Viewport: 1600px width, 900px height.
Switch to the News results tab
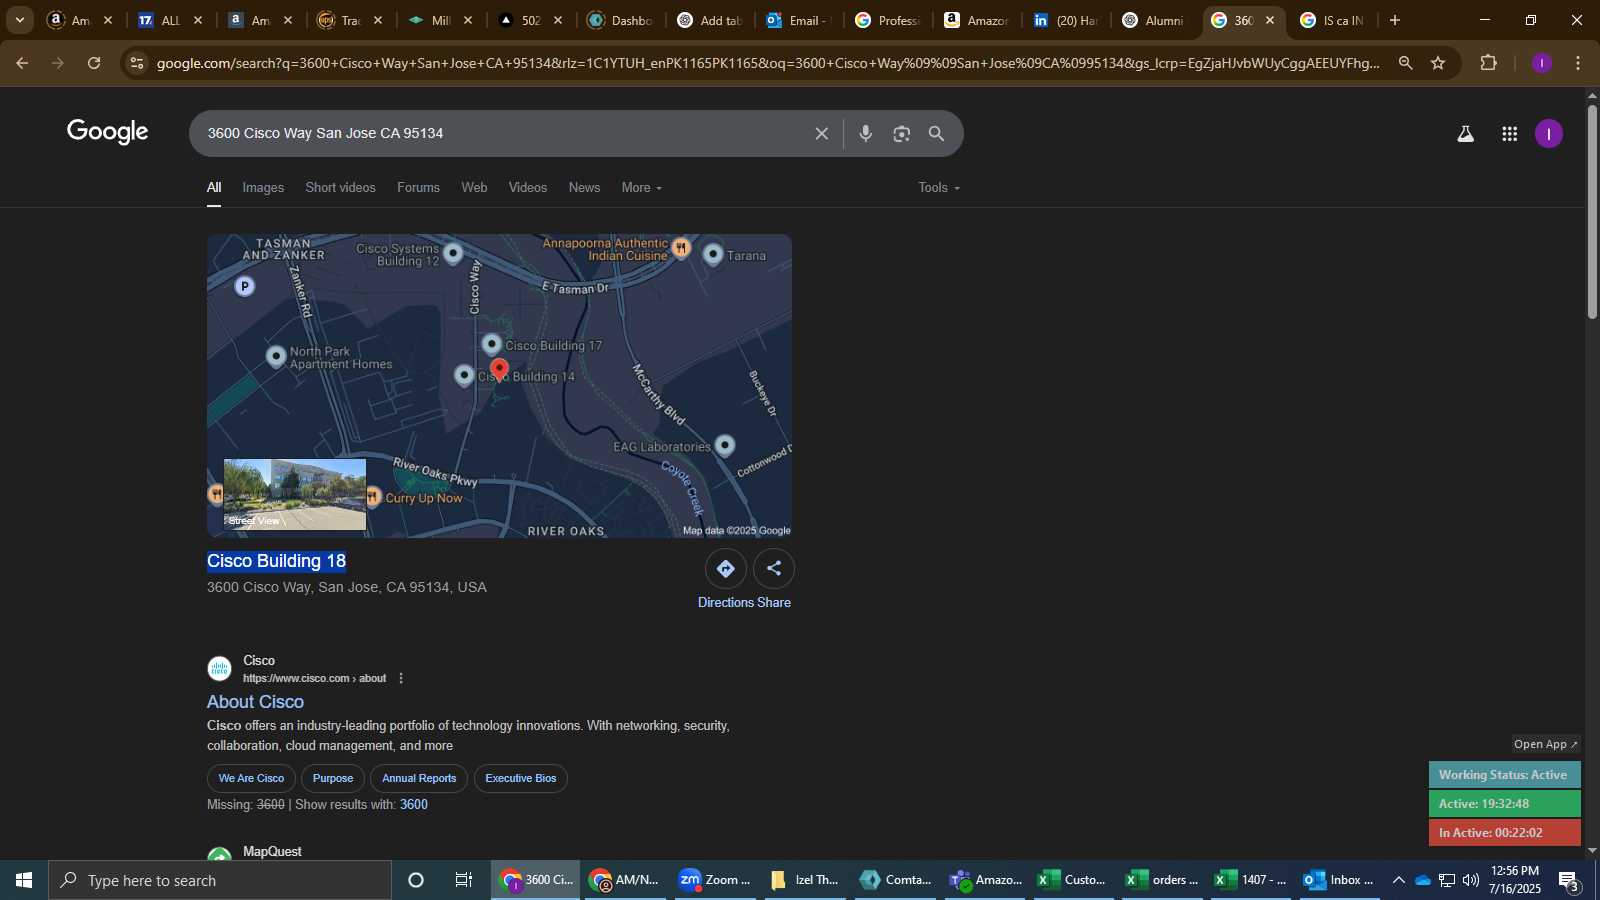pos(584,187)
